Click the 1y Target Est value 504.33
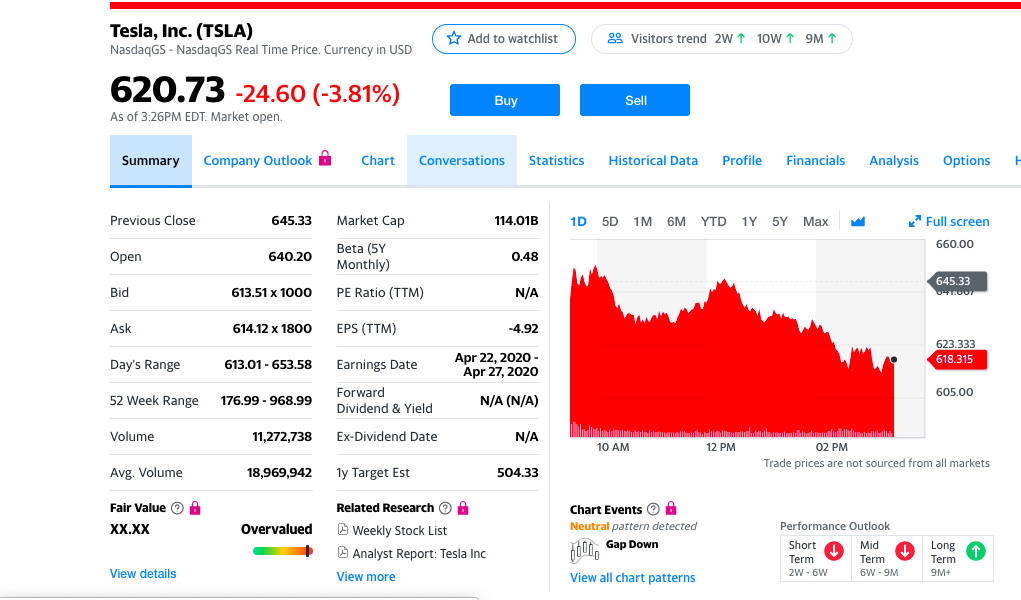Viewport: 1021px width, 600px height. tap(518, 473)
